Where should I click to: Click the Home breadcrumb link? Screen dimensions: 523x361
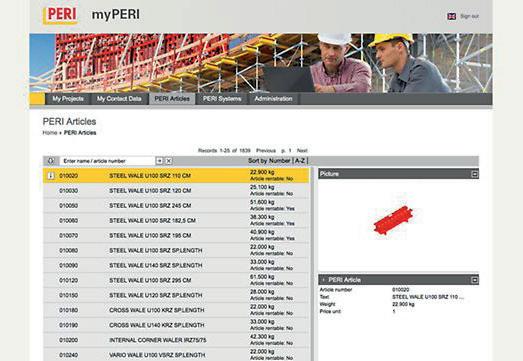pyautogui.click(x=50, y=133)
